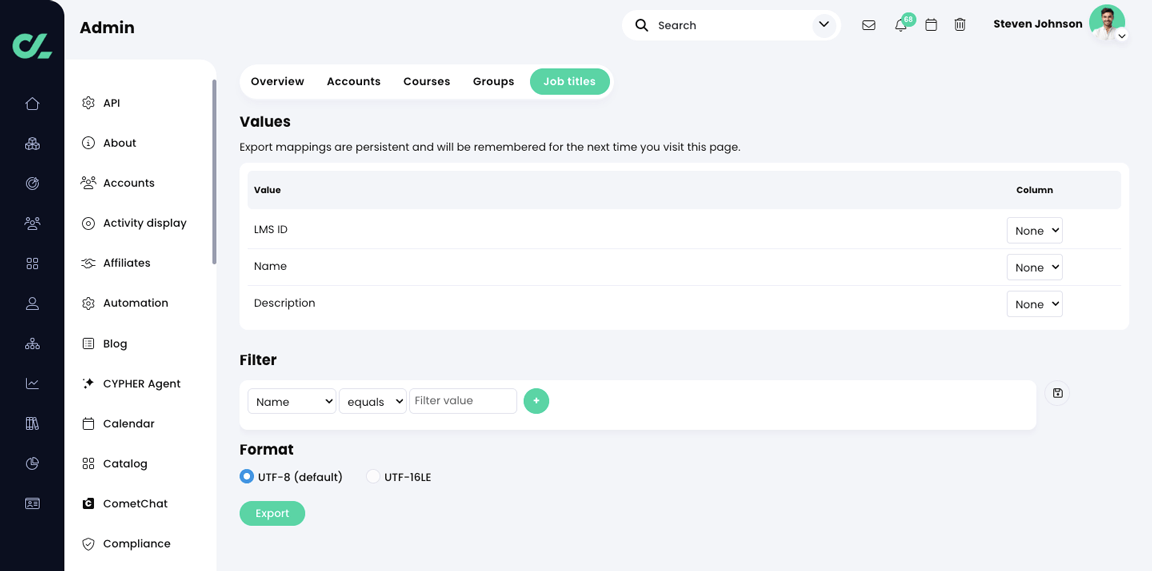Click the CYPHER Learning logo icon

tap(32, 45)
